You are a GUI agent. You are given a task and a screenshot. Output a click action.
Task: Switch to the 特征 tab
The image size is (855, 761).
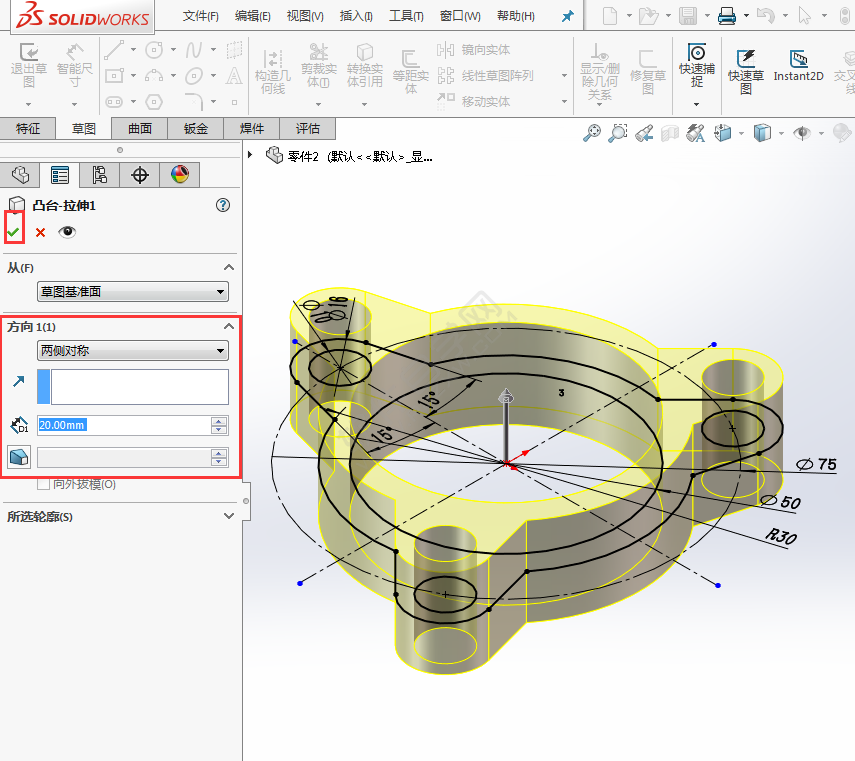click(x=28, y=129)
